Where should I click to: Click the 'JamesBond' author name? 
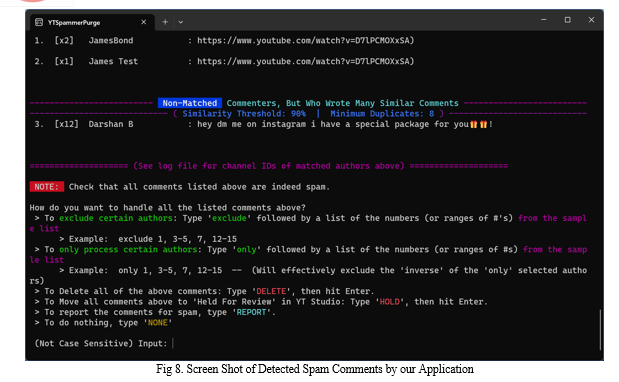tap(111, 40)
